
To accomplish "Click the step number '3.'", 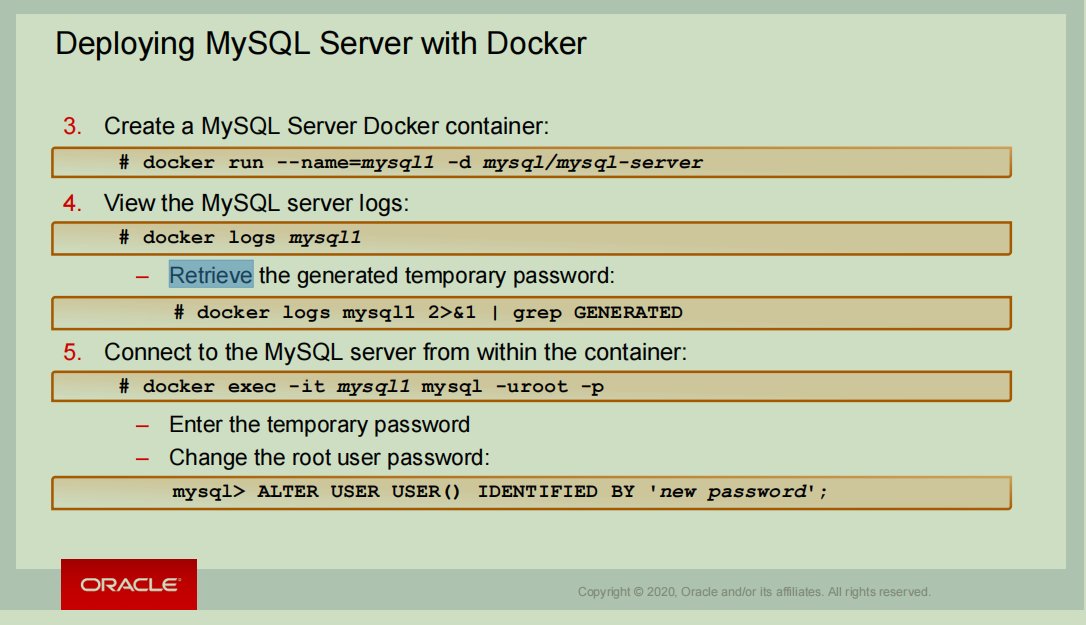I will 72,126.
